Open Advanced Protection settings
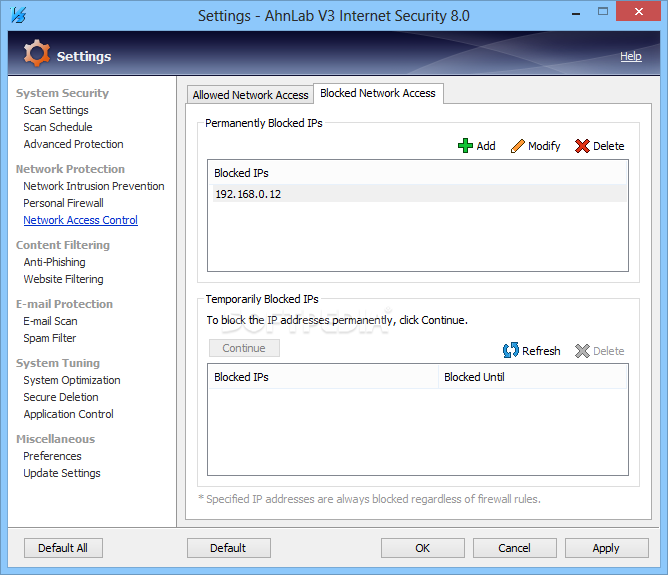The height and width of the screenshot is (575, 668). (x=73, y=144)
